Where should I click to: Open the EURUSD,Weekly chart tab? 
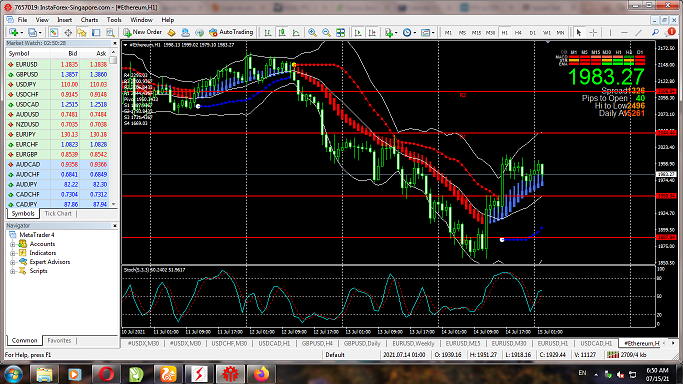[413, 344]
